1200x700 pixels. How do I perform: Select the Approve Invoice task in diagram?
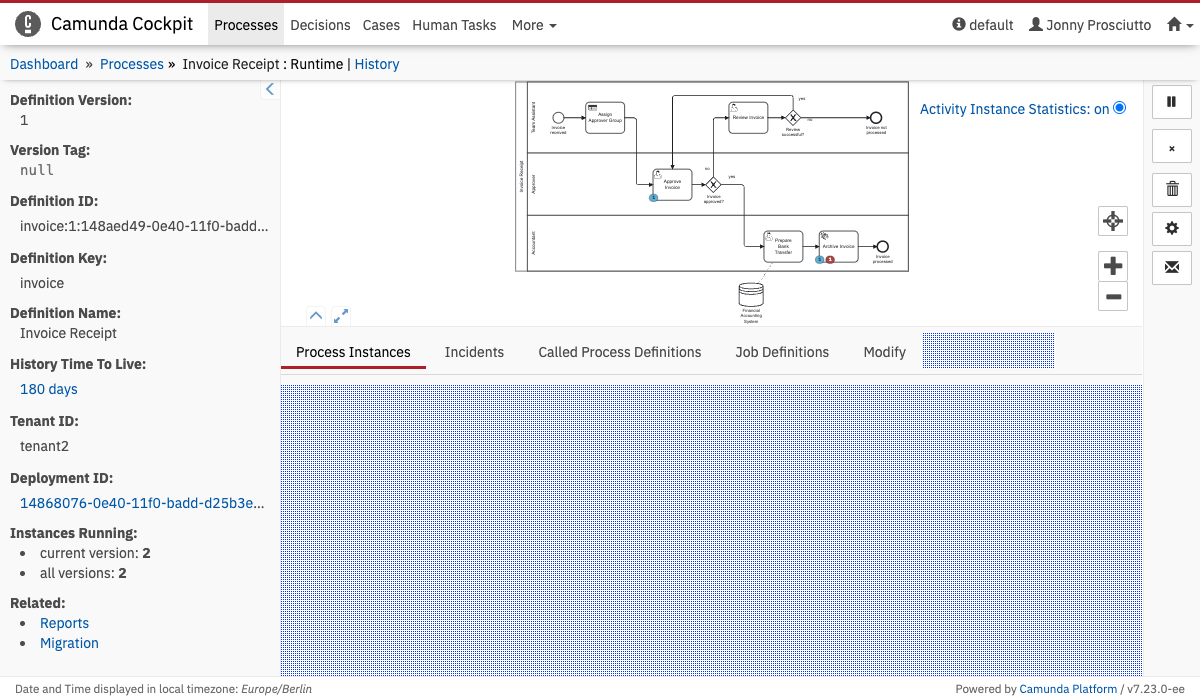tap(673, 185)
